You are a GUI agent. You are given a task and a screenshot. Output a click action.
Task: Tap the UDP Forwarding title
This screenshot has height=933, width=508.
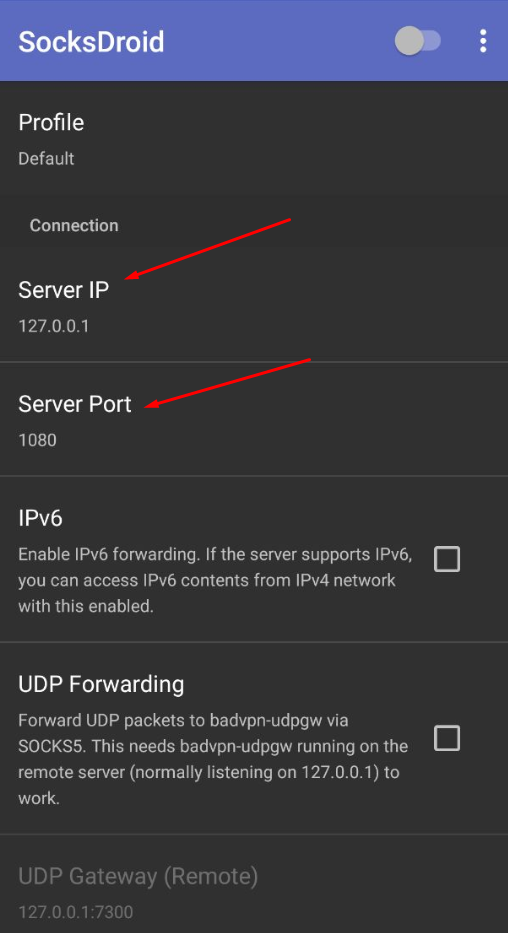[x=101, y=684]
